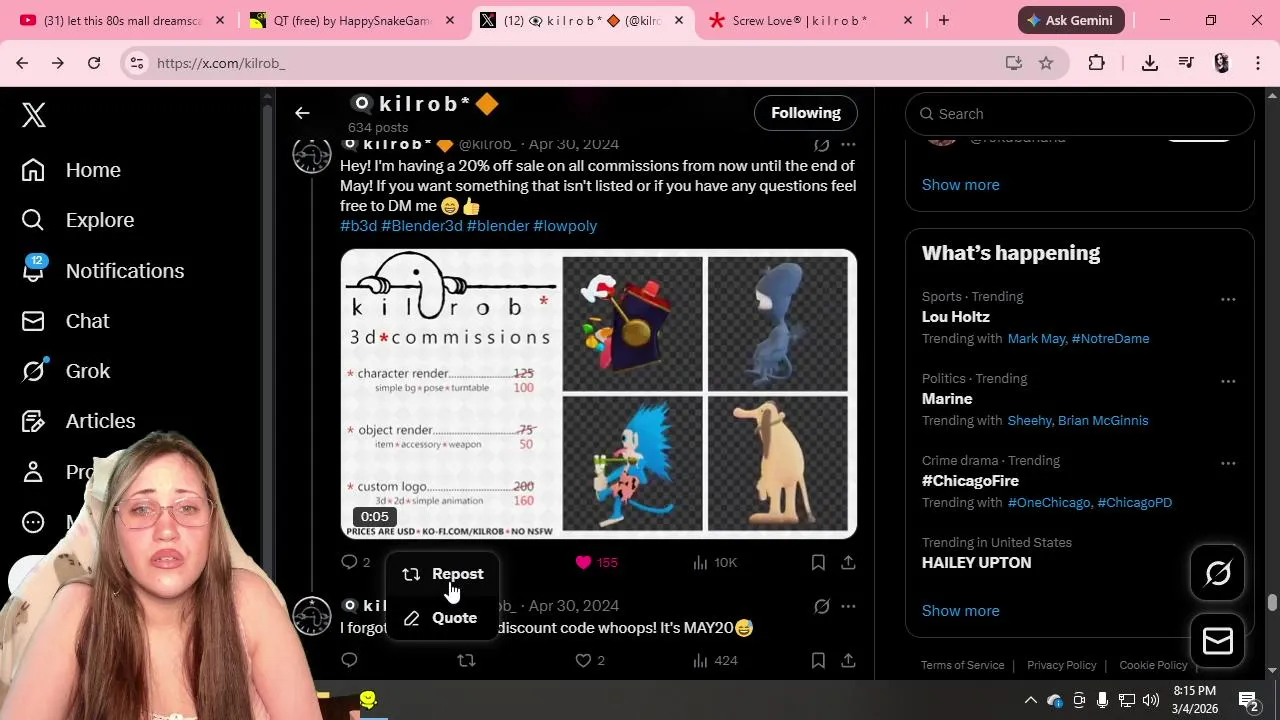Play the kilrob 3d commissions video
The width and height of the screenshot is (1280, 720).
point(599,394)
